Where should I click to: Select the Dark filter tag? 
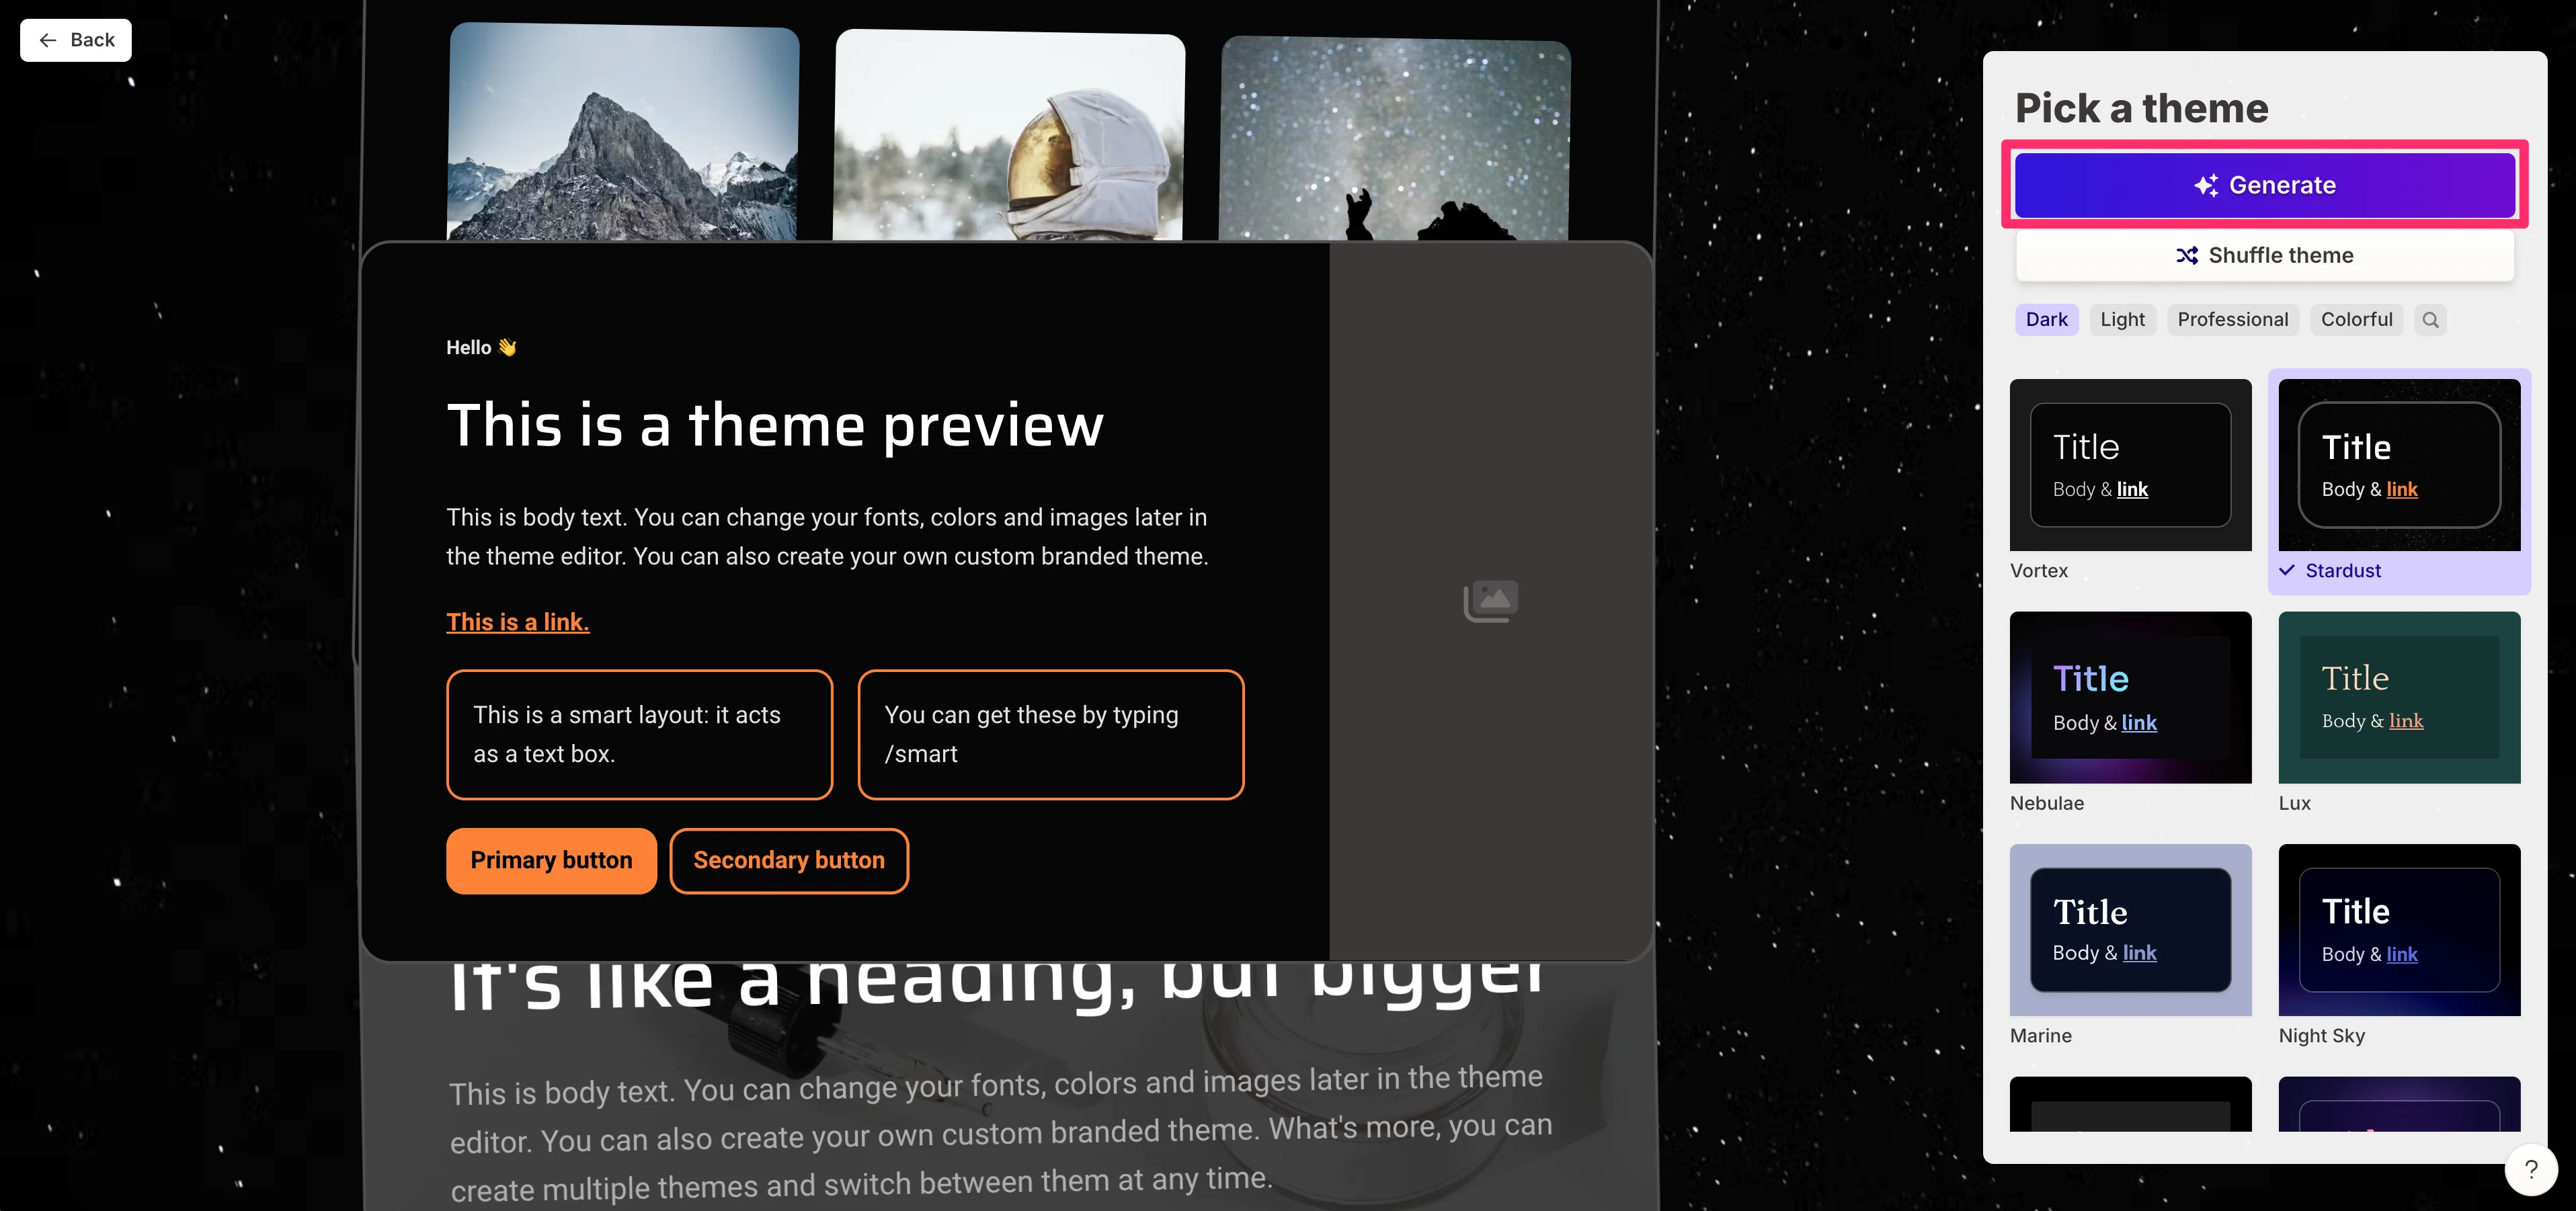coord(2046,320)
